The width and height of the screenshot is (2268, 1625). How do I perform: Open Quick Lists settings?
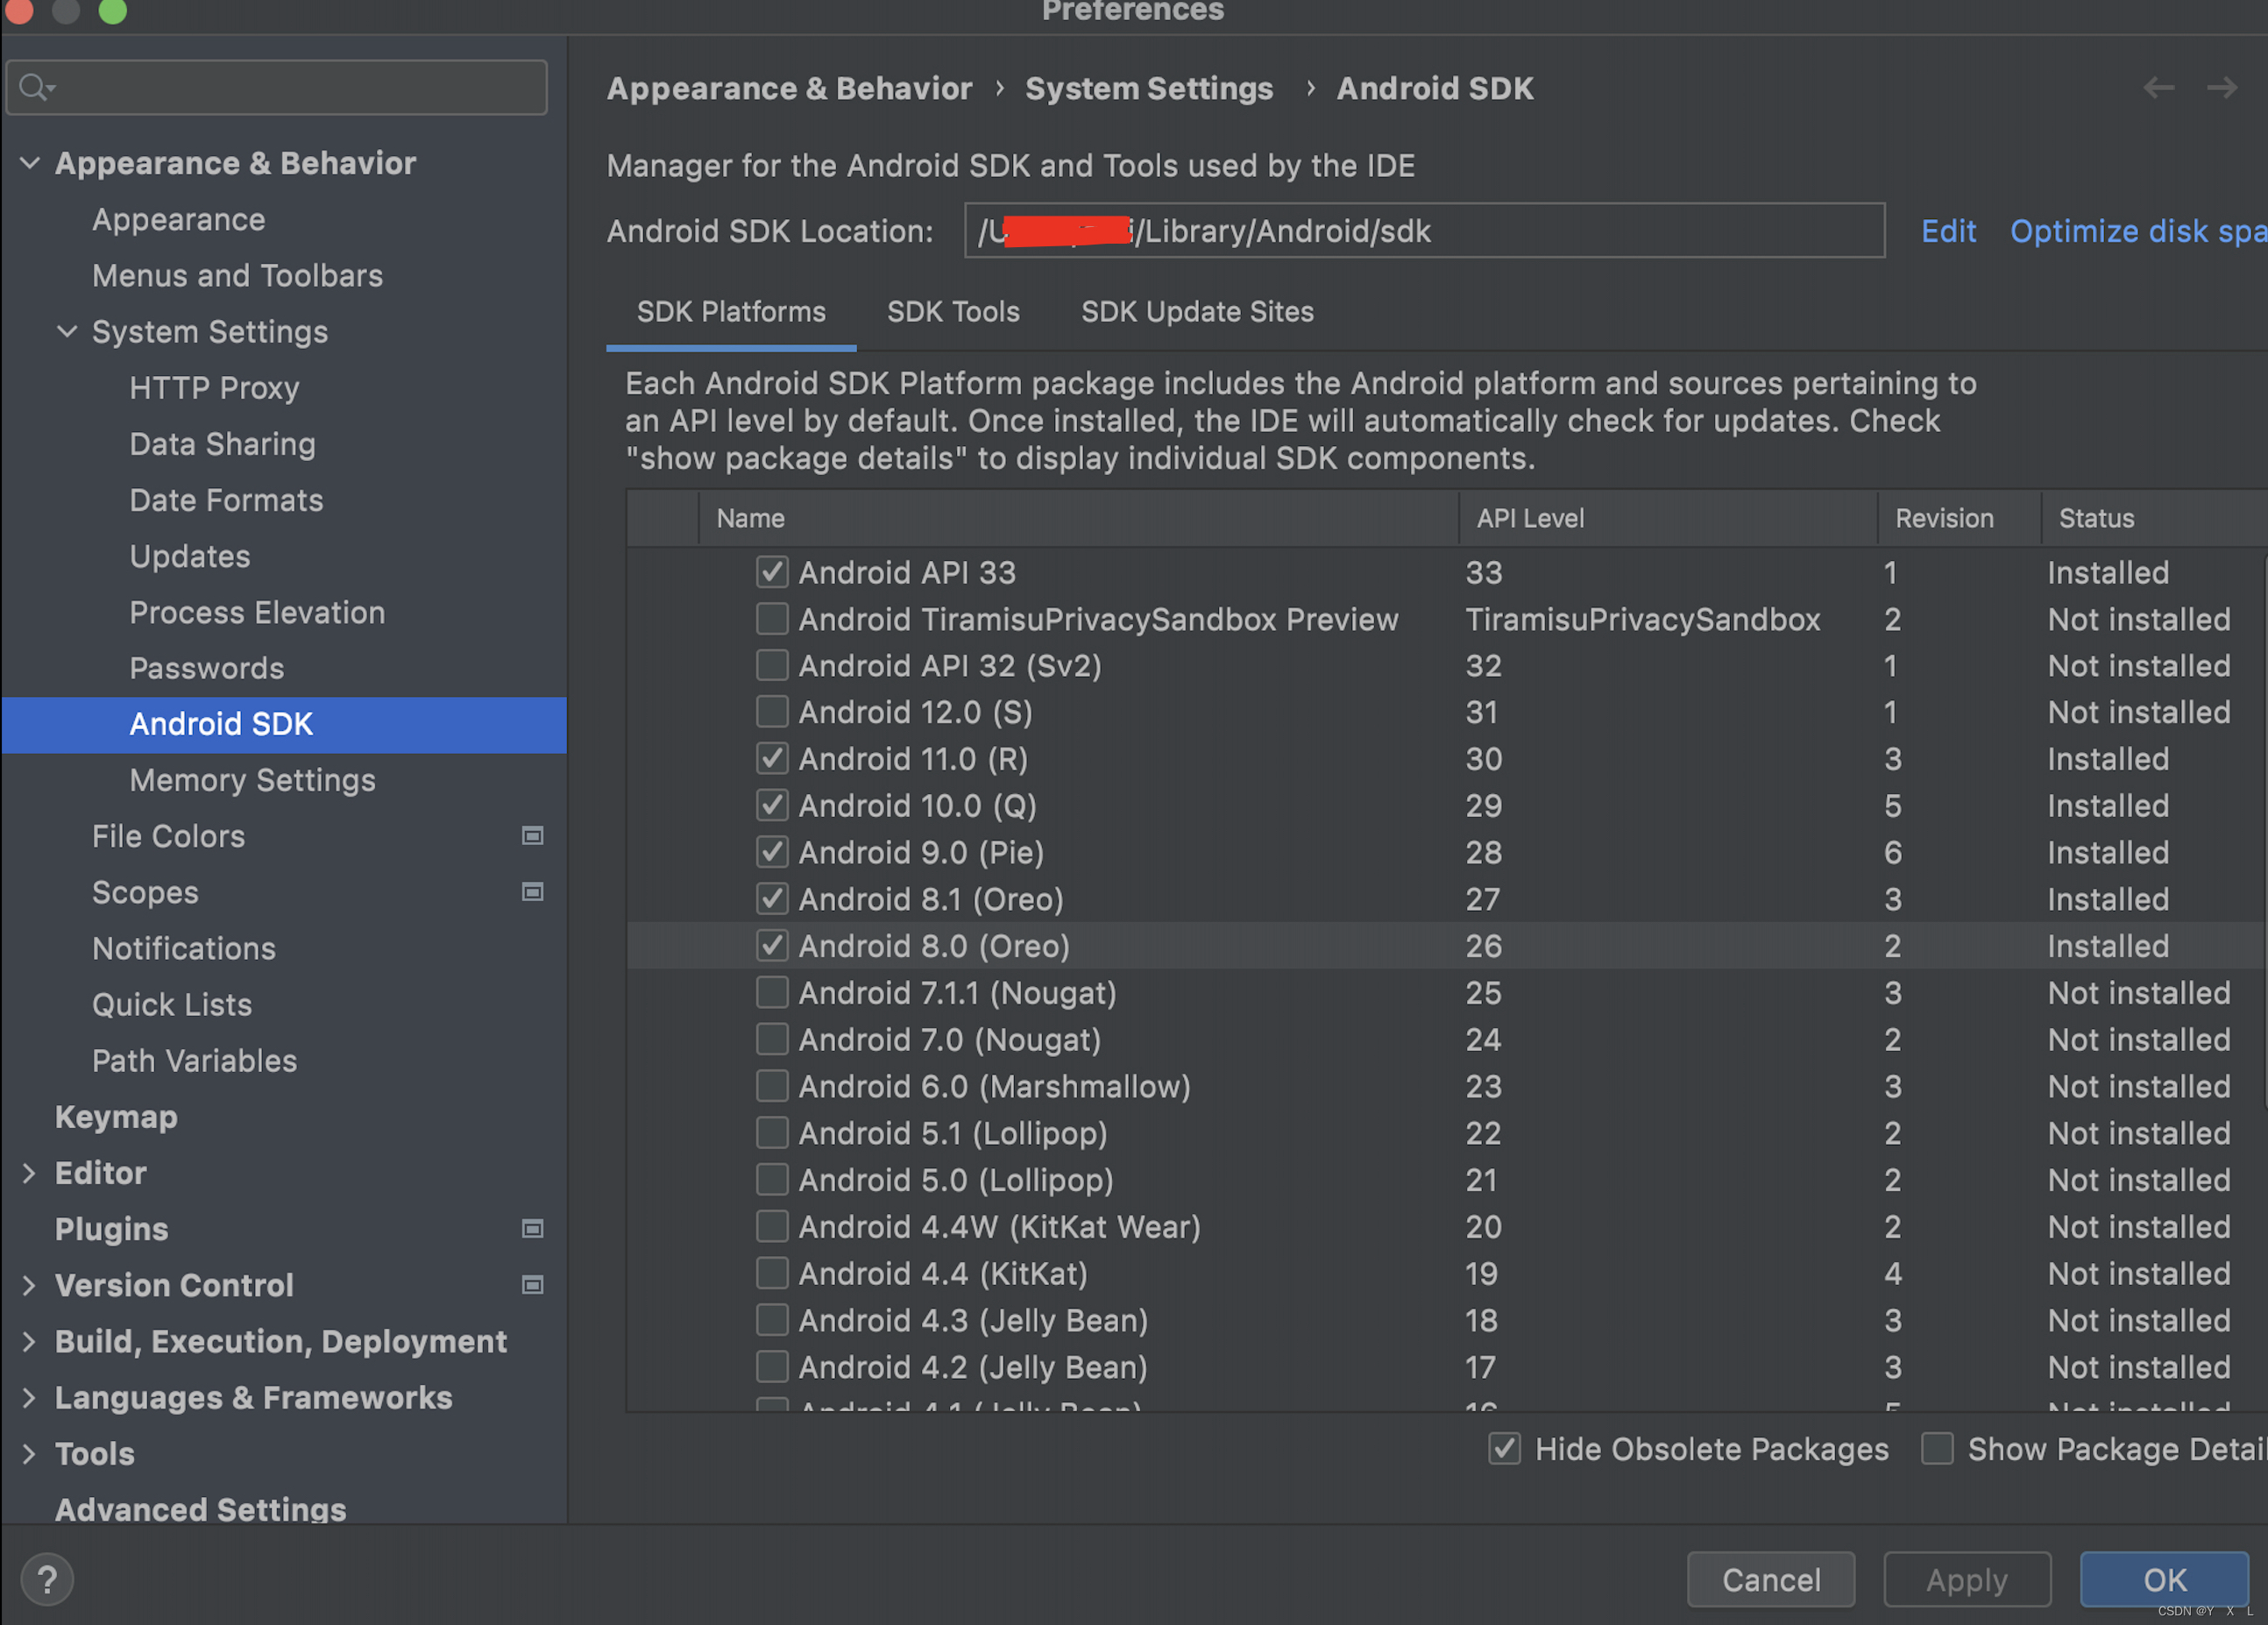[172, 1004]
